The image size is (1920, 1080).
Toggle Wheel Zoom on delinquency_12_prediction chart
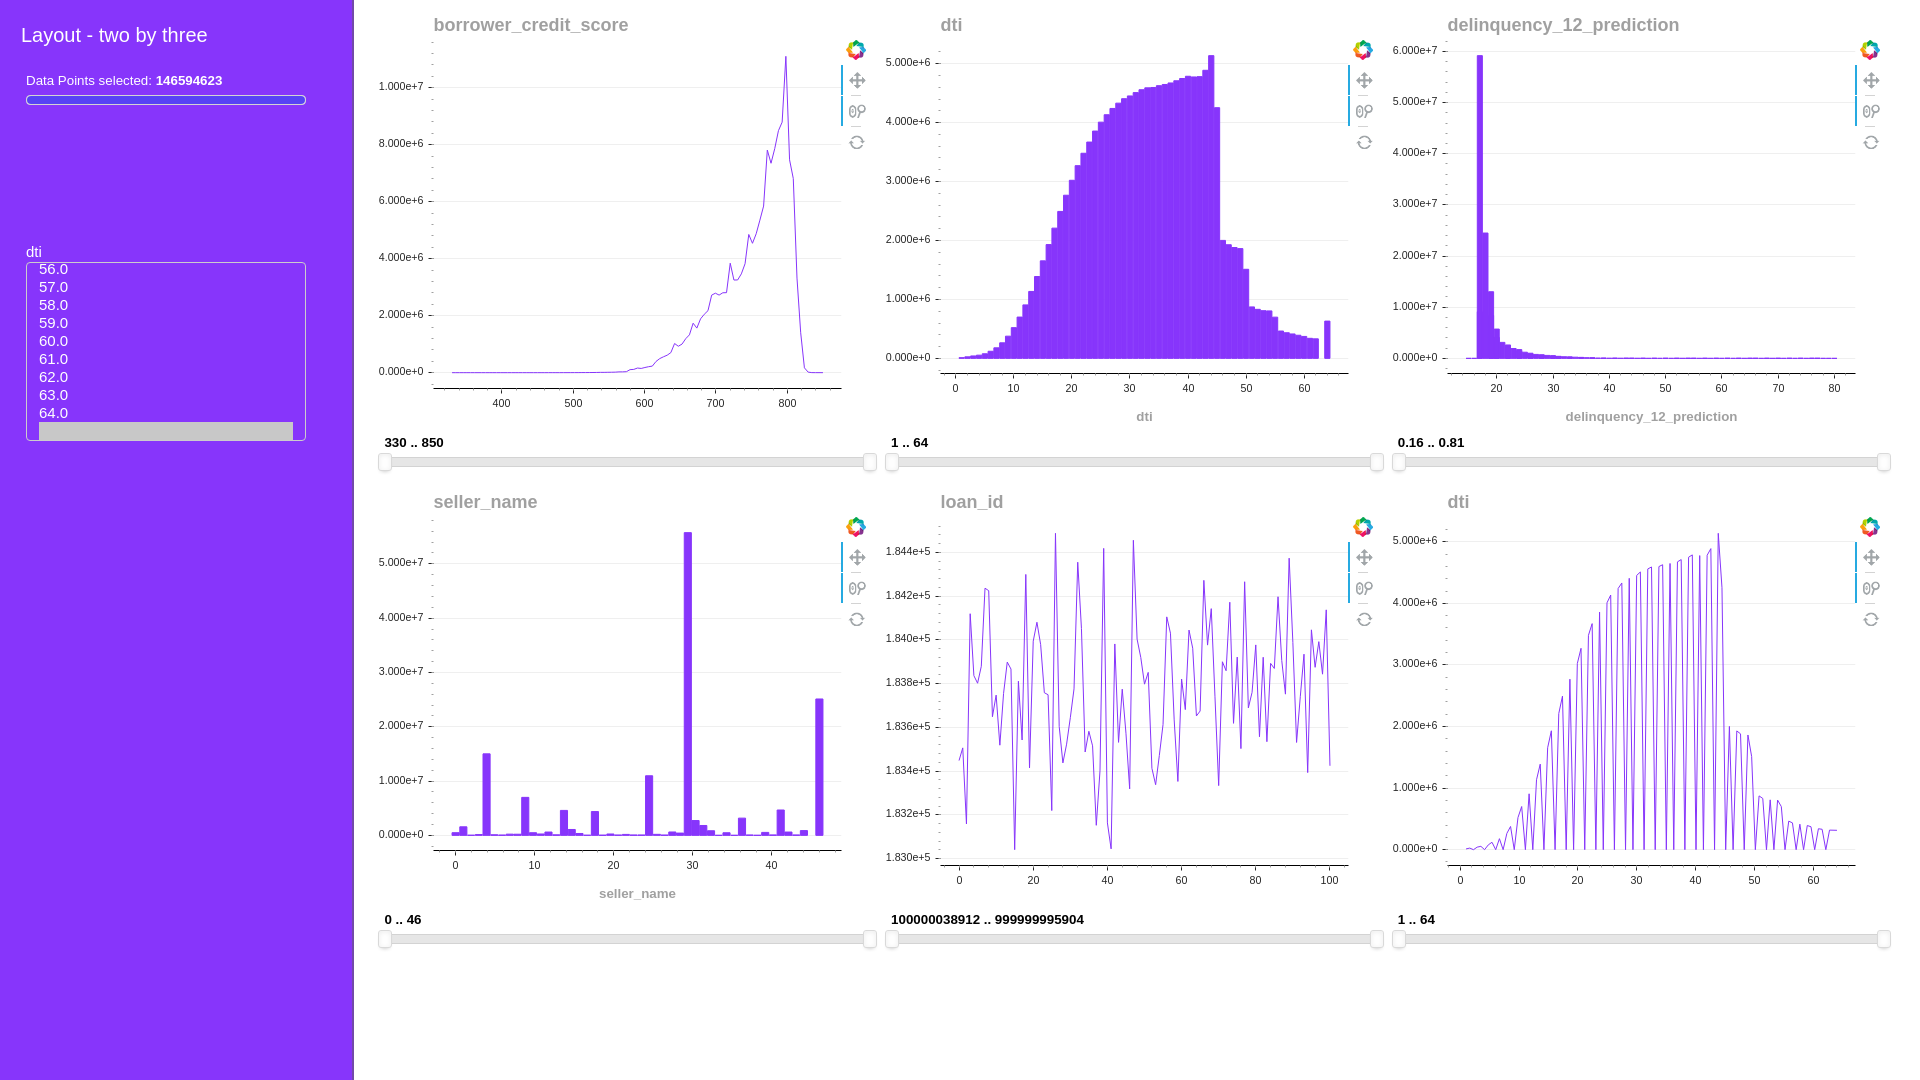coord(1871,112)
